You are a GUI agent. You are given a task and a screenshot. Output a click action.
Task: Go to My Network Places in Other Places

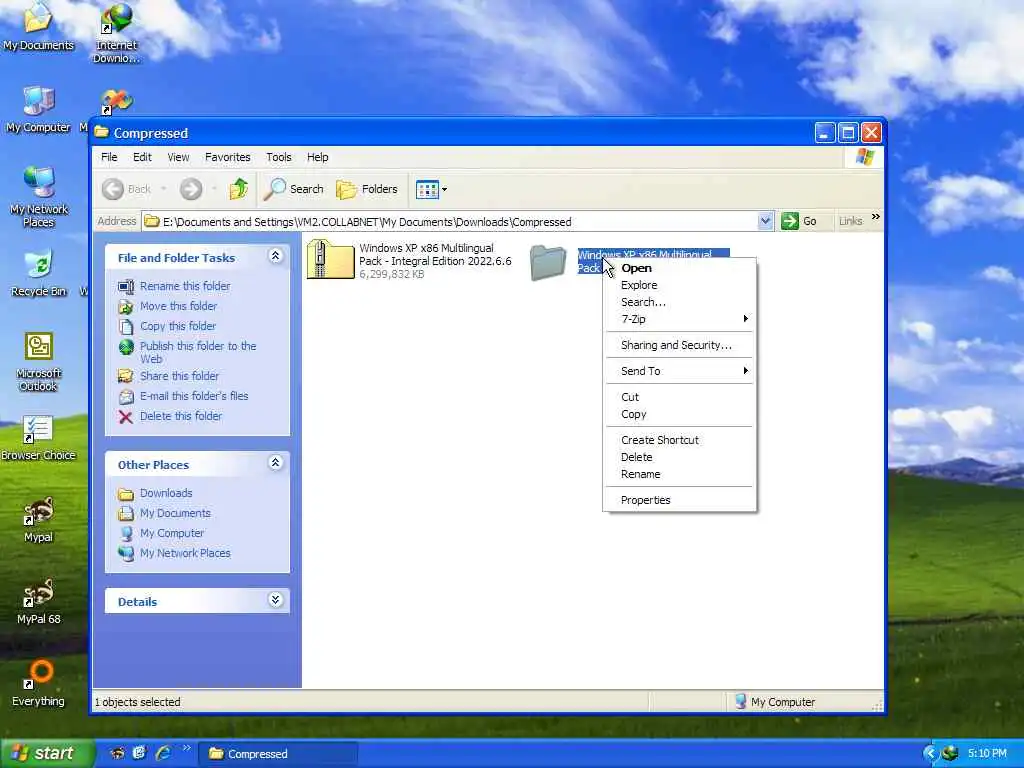[185, 553]
